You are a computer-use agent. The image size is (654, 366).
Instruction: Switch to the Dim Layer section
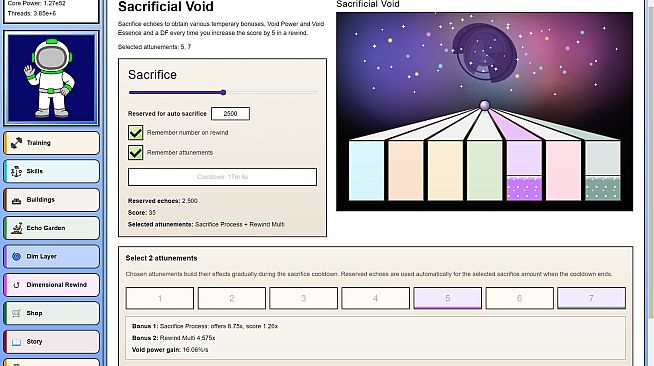click(x=52, y=256)
